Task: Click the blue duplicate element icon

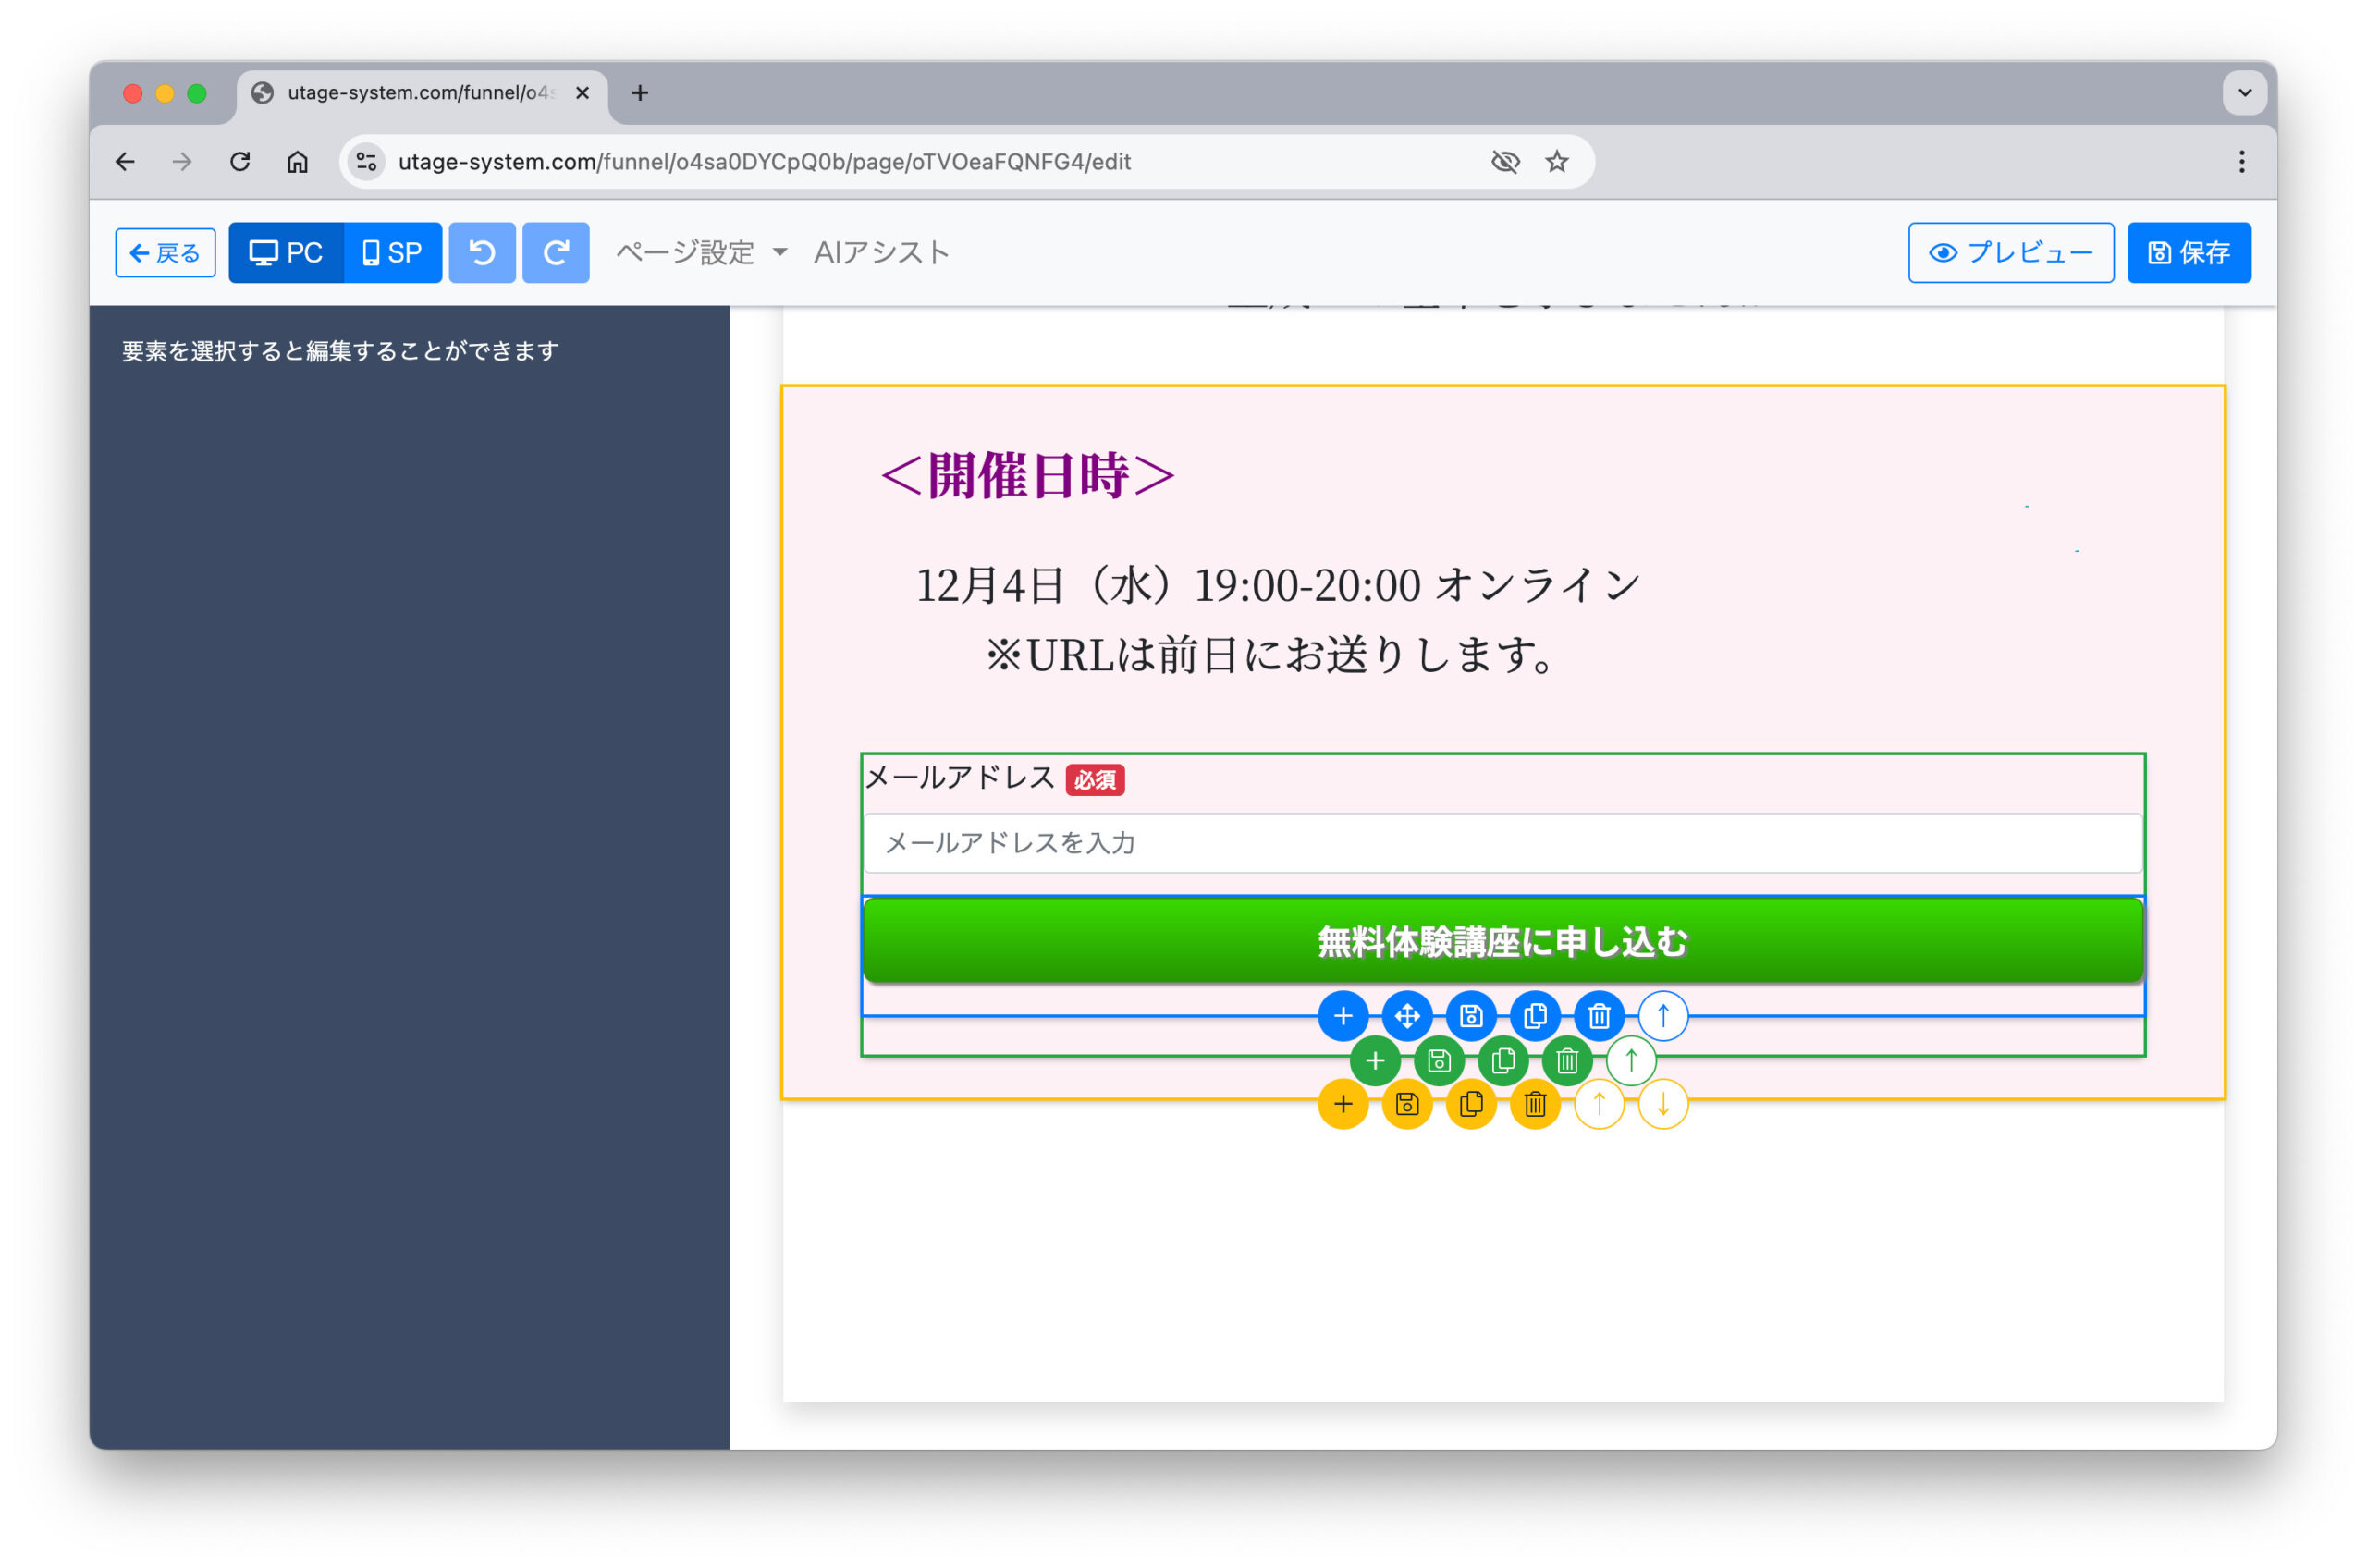Action: 1535,1016
